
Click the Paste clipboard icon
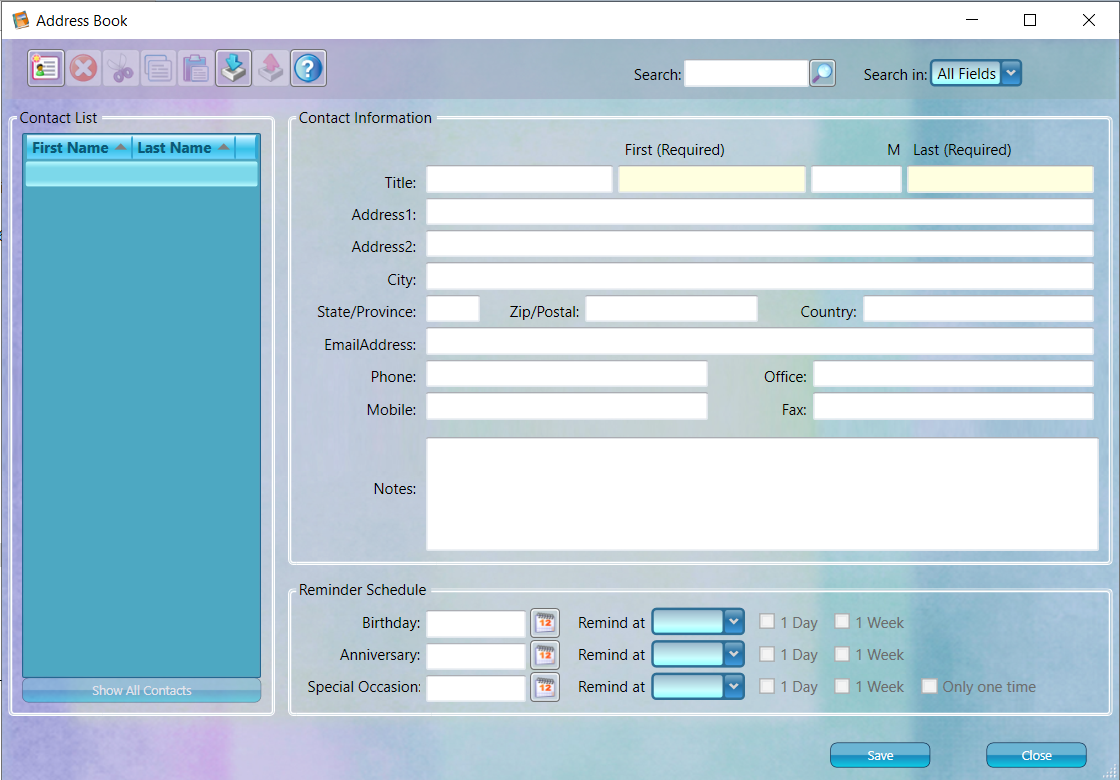(x=195, y=69)
